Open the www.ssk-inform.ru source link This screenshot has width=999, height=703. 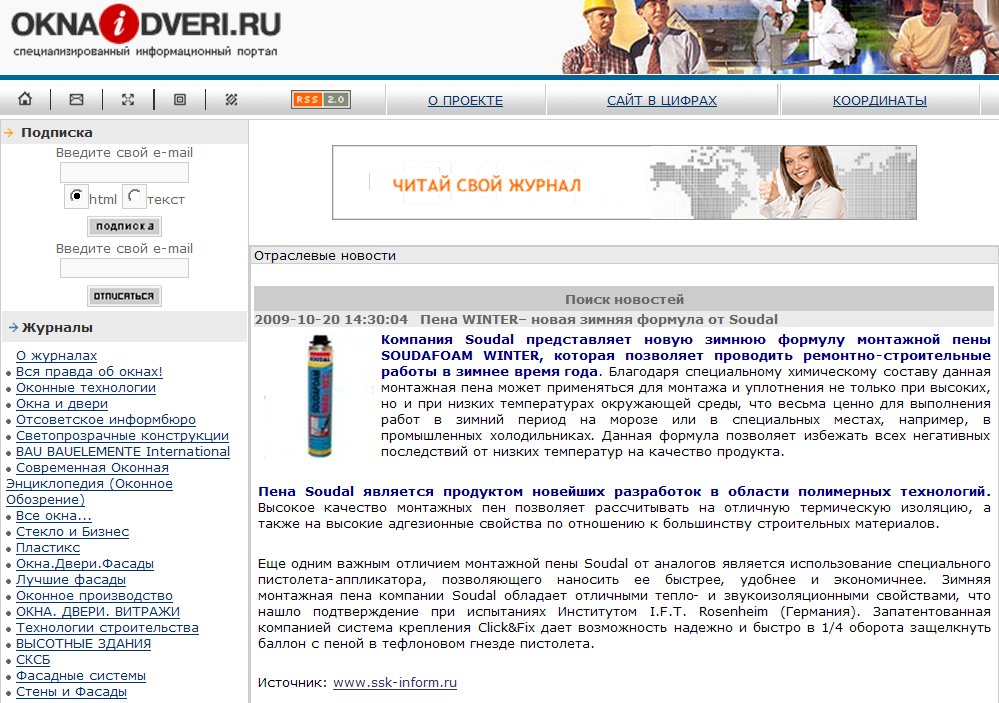click(395, 683)
